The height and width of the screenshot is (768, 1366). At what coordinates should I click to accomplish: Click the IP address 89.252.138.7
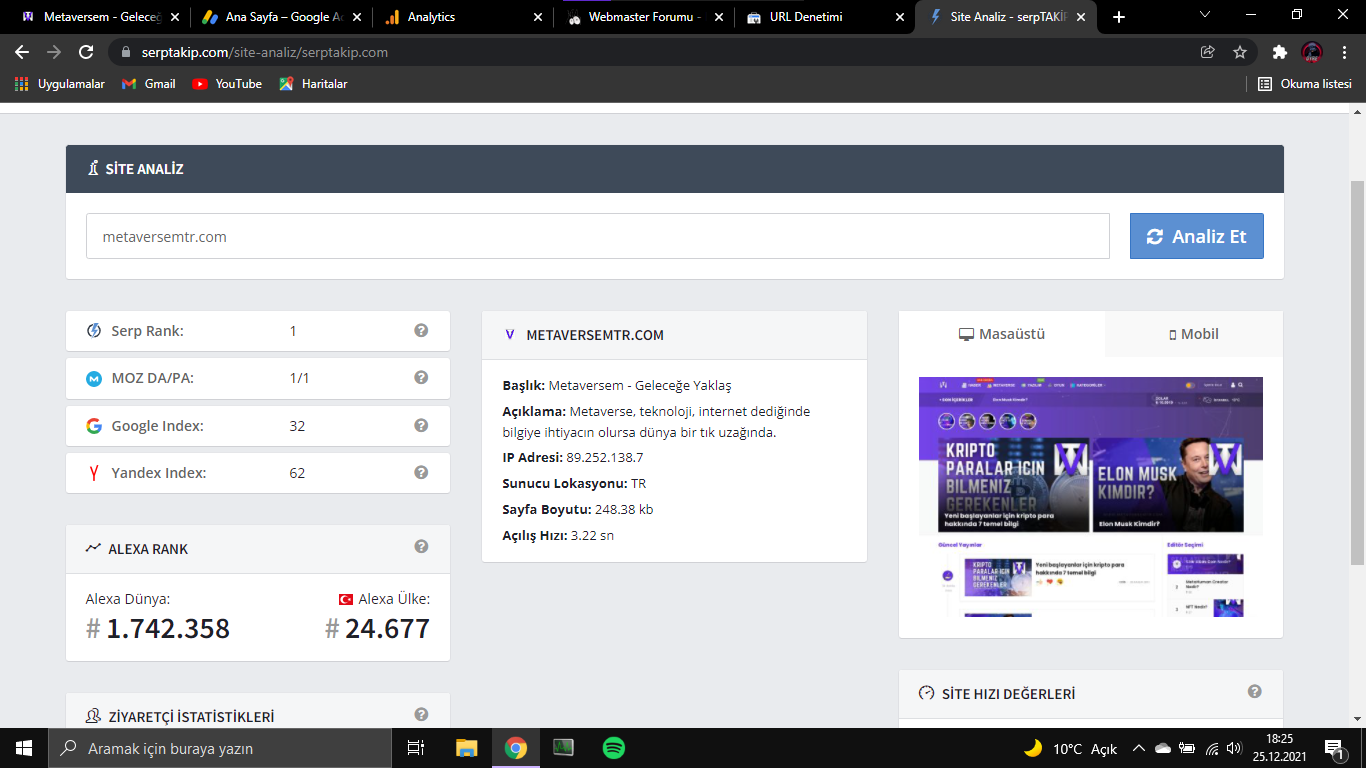click(605, 457)
